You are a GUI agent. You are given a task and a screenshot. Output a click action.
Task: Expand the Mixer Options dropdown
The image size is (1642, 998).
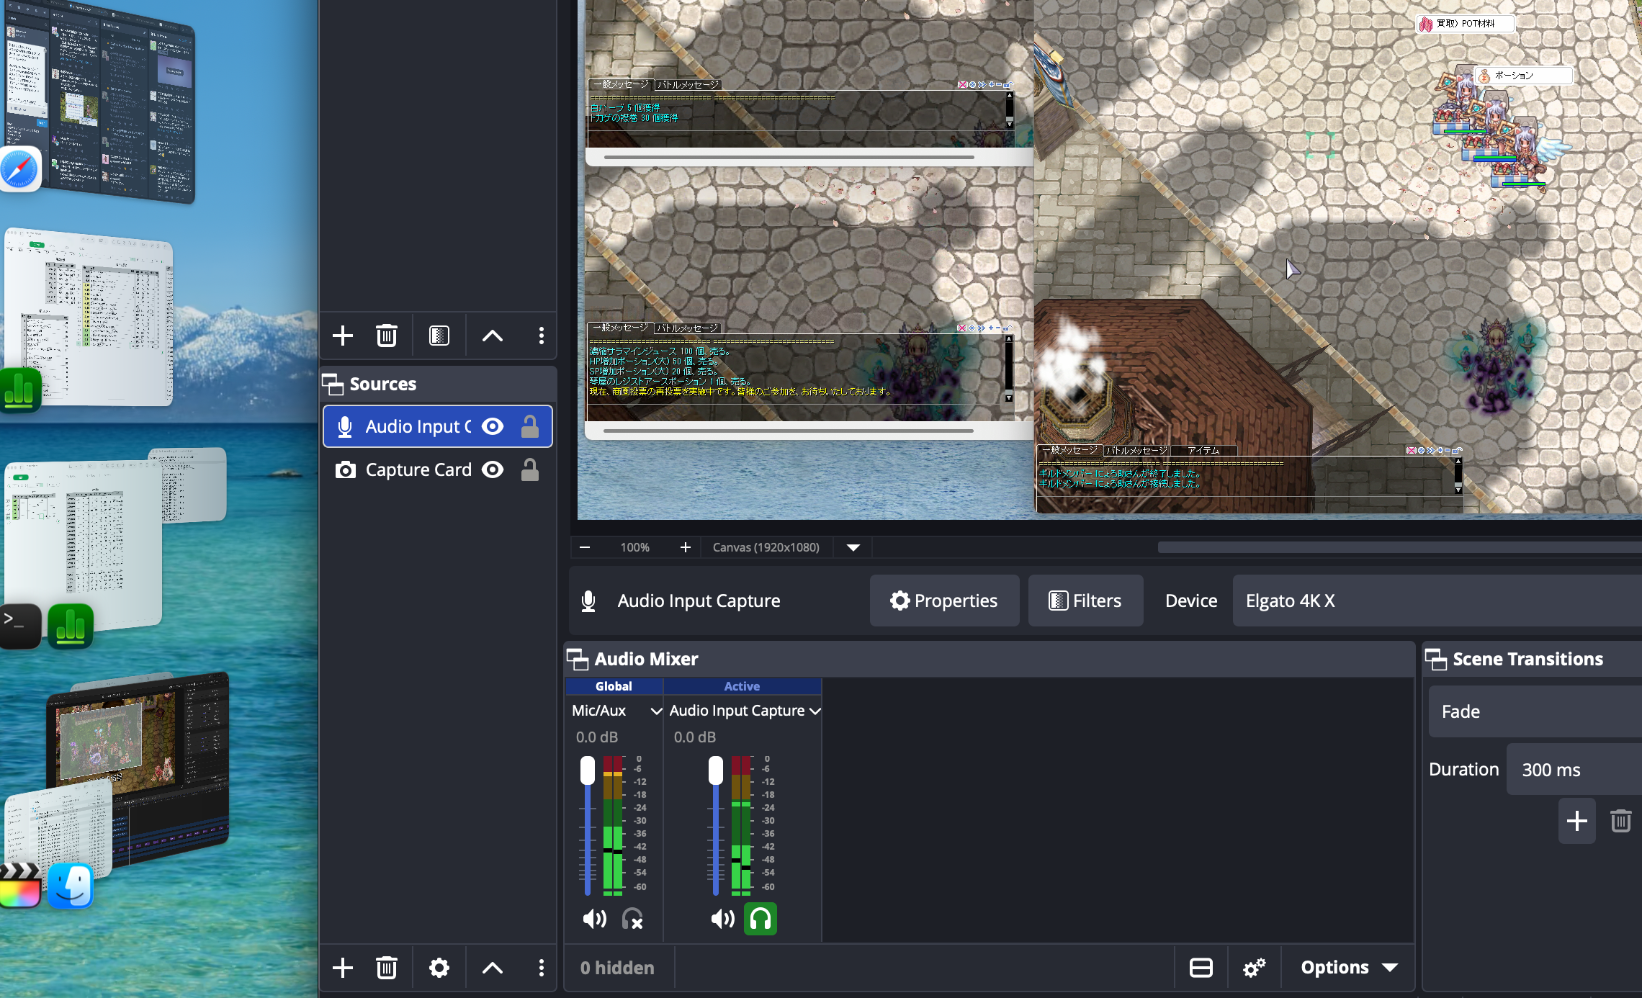[1348, 968]
